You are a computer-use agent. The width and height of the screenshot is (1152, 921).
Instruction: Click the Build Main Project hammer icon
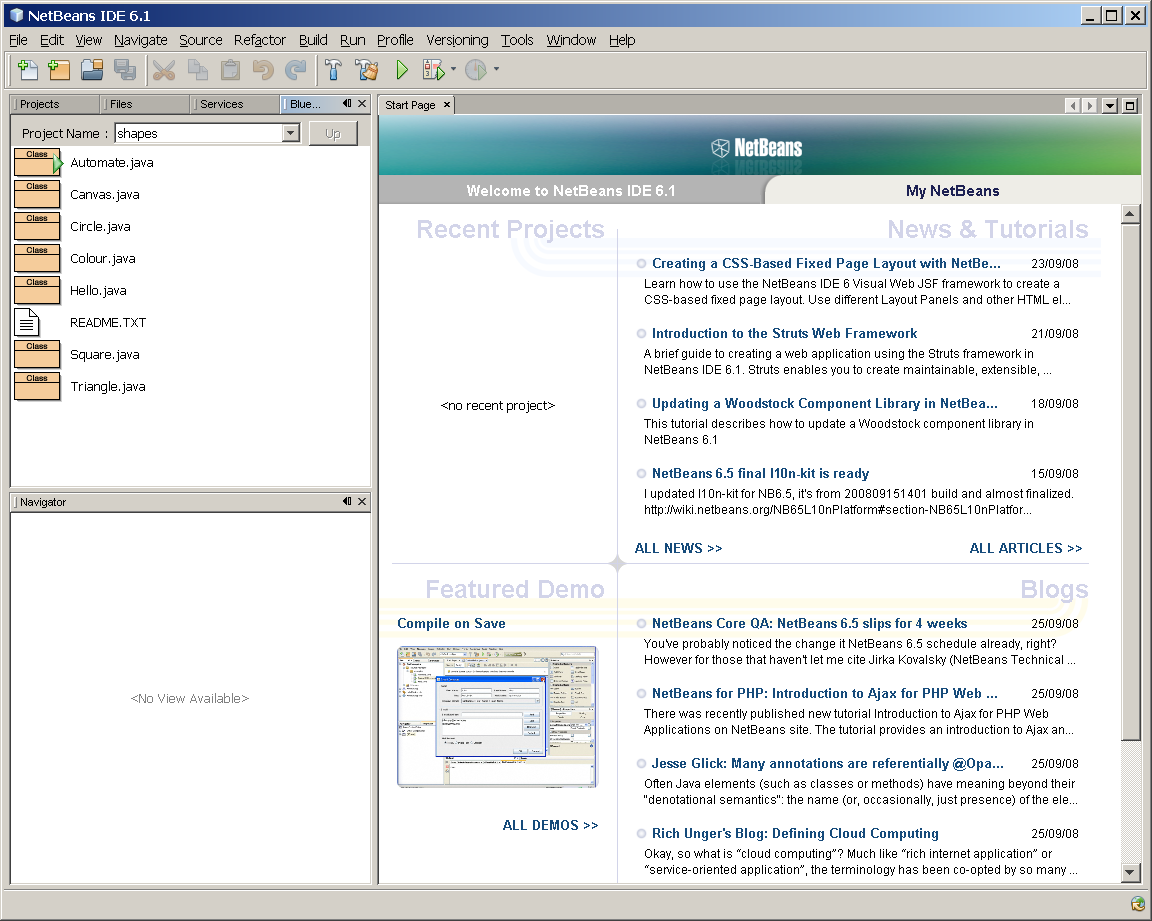tap(334, 70)
